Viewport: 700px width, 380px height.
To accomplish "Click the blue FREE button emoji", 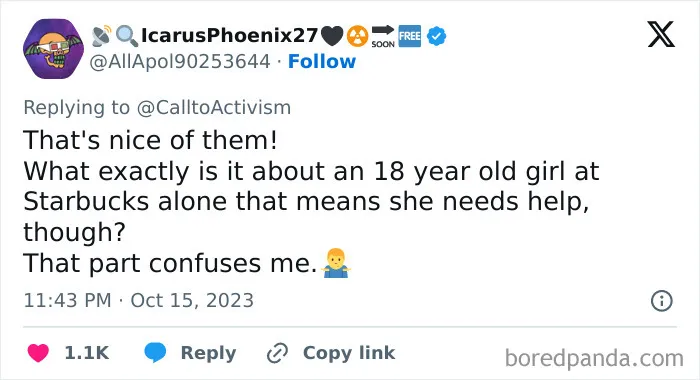I will (410, 36).
